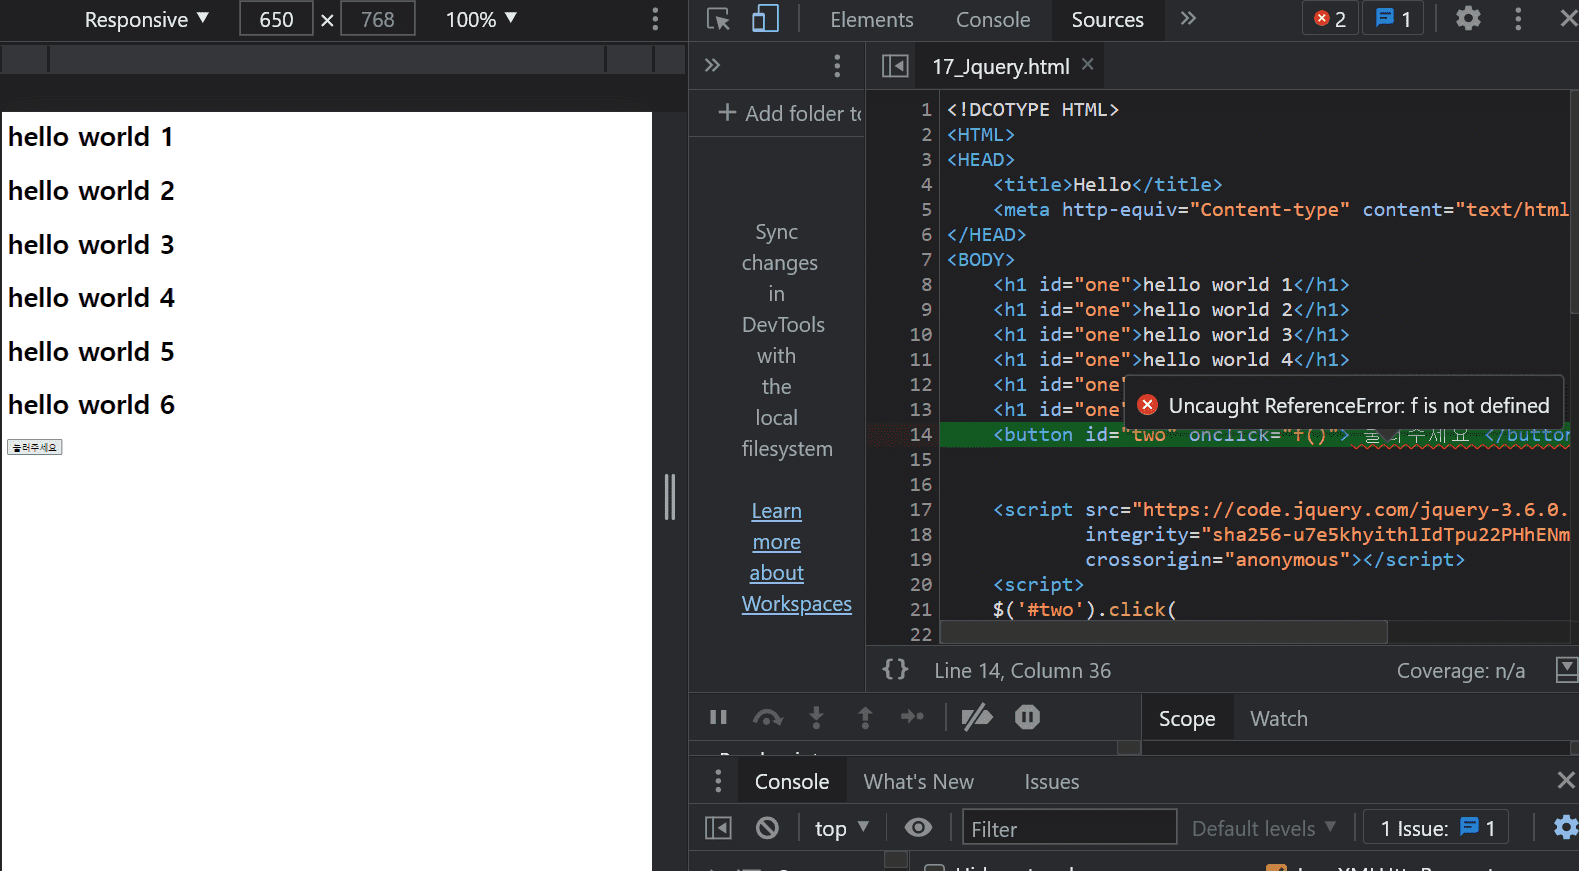Open the top JavaScript context dropdown
1579x871 pixels.
coord(841,829)
